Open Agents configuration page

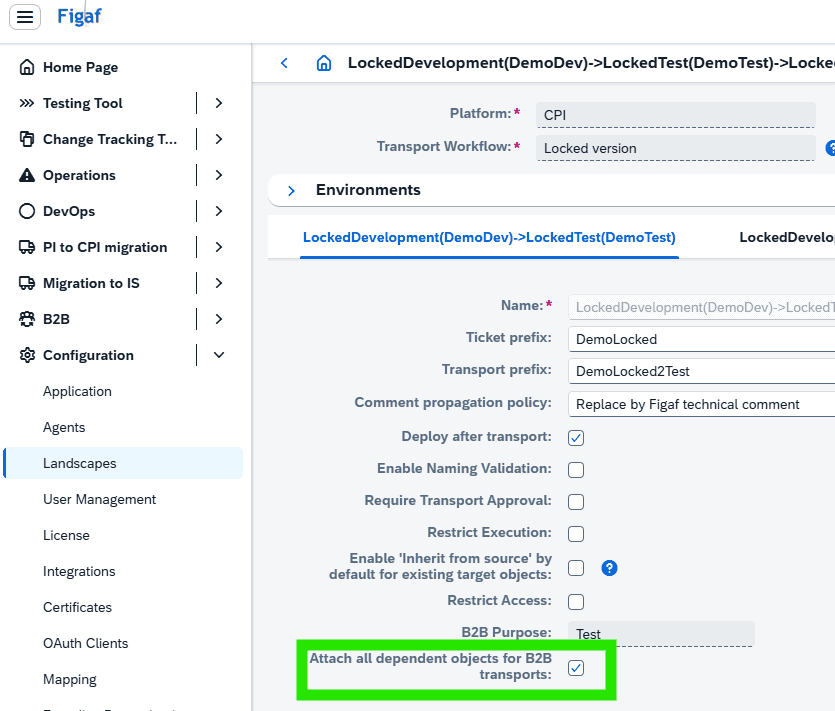(64, 427)
